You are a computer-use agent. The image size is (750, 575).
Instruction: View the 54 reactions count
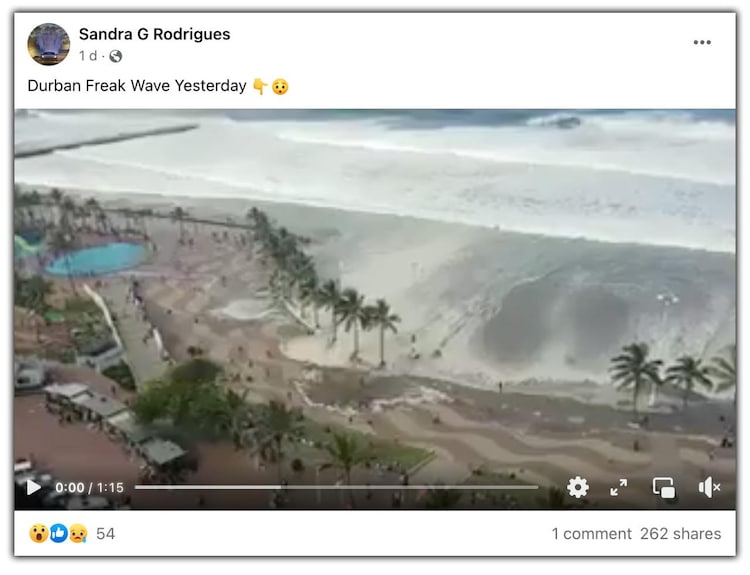click(x=105, y=533)
